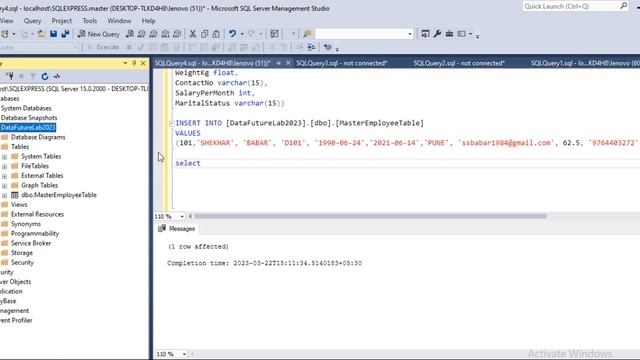The image size is (640, 360).
Task: Select the Storage folder
Action: (22, 253)
